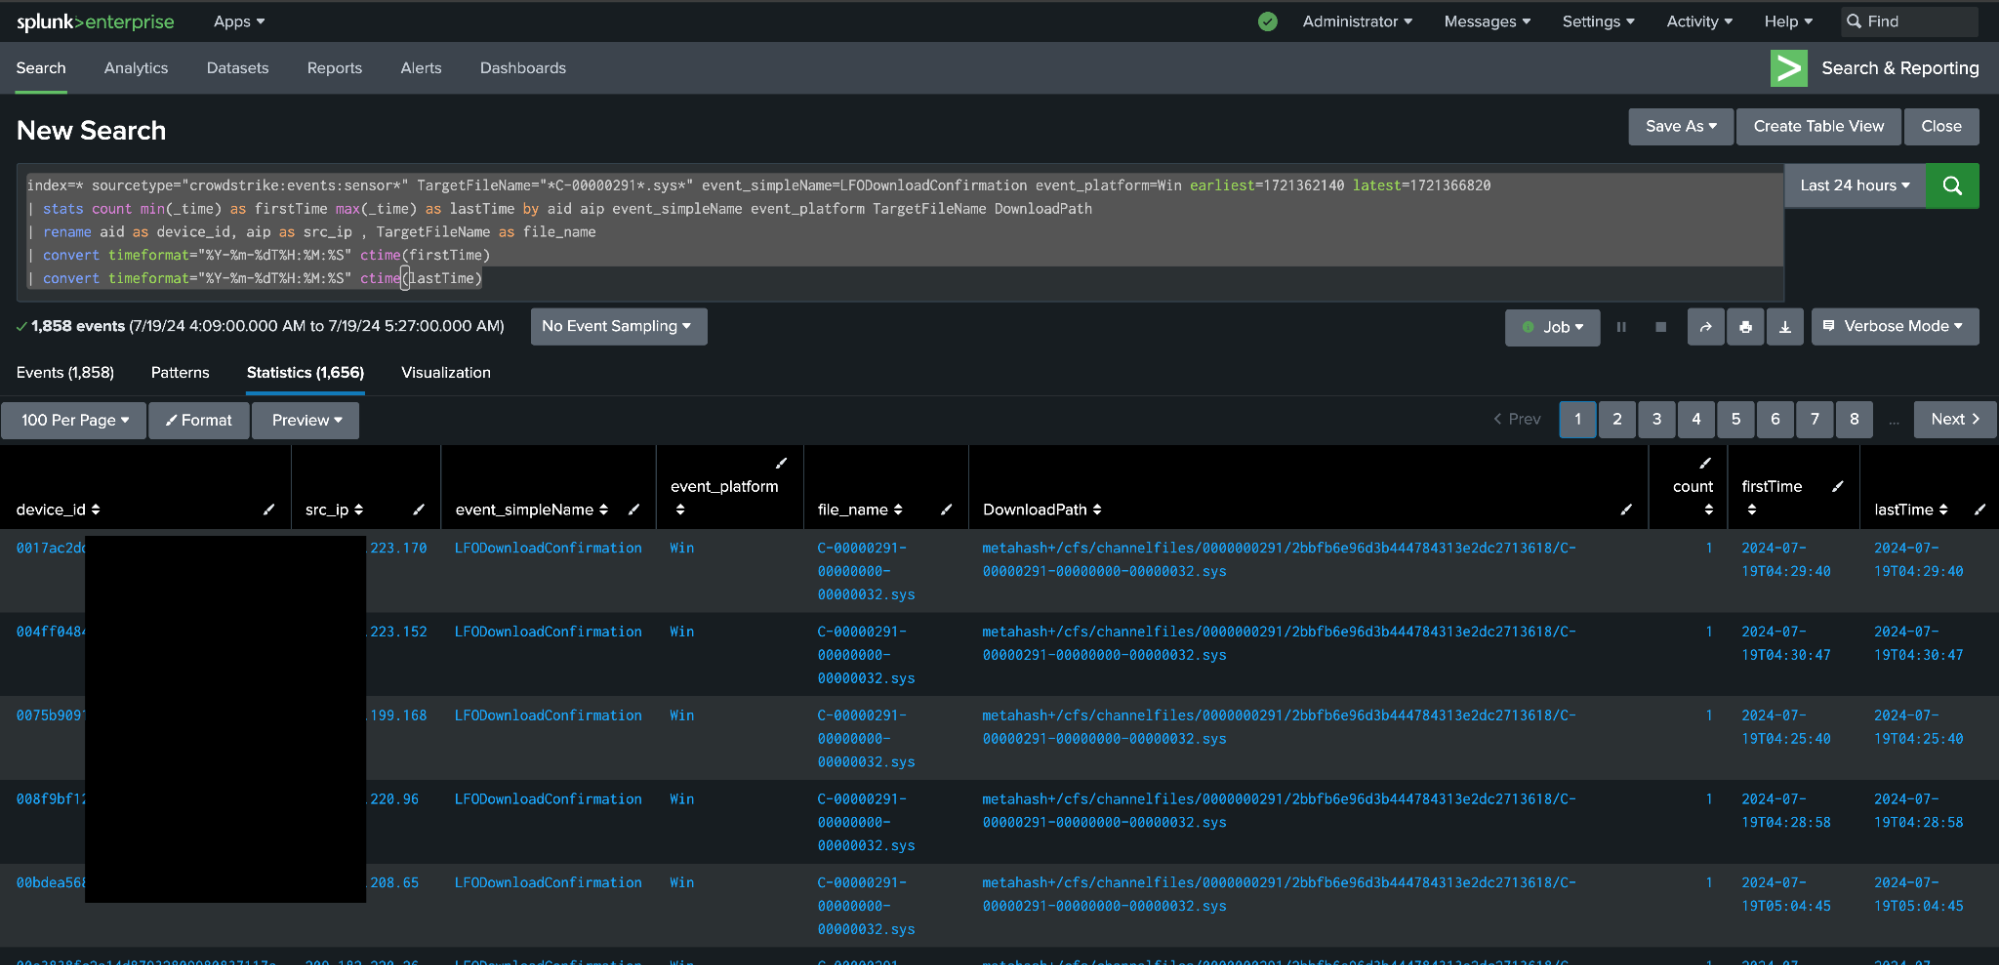Click device id 0017ac2d link
This screenshot has height=966, width=1999.
(x=51, y=548)
